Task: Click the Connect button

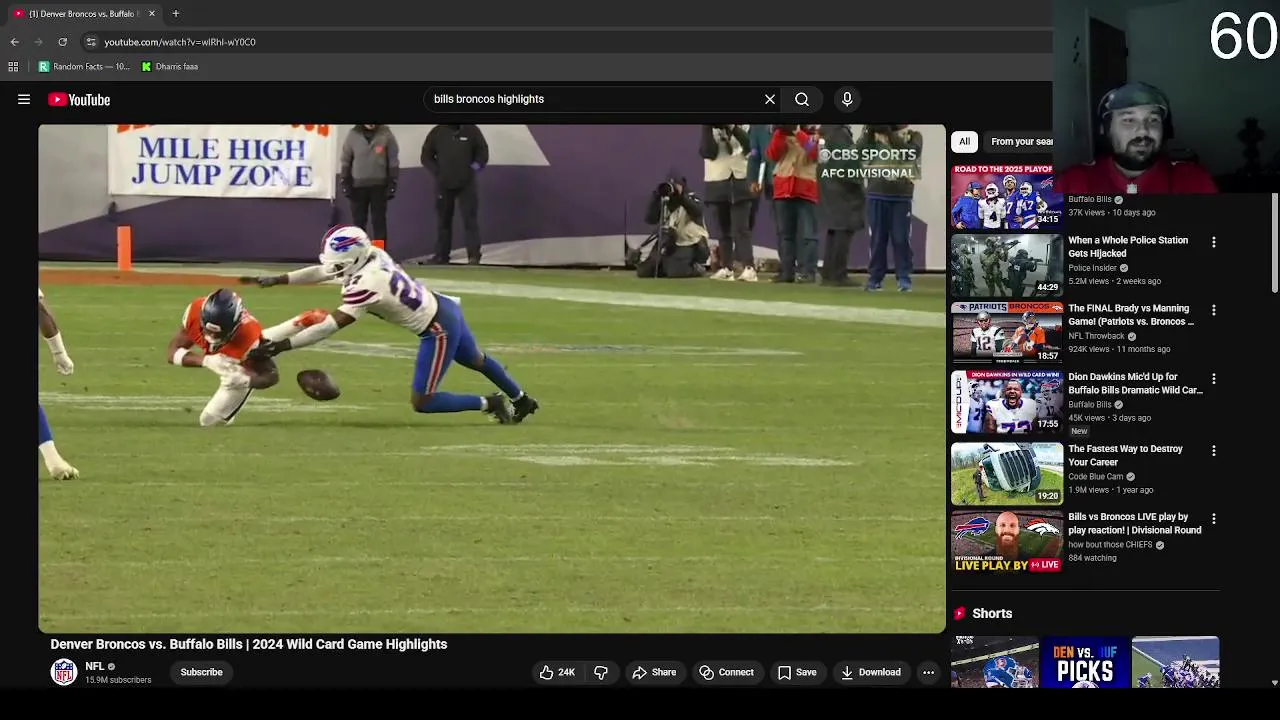Action: tap(727, 672)
